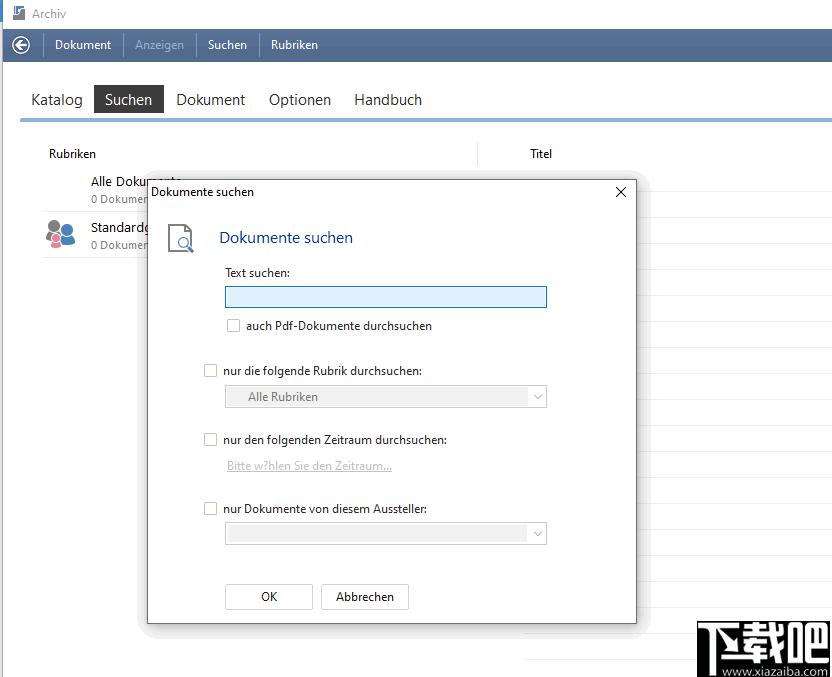Open the Handbuch tab
Image resolution: width=832 pixels, height=677 pixels.
(x=388, y=100)
